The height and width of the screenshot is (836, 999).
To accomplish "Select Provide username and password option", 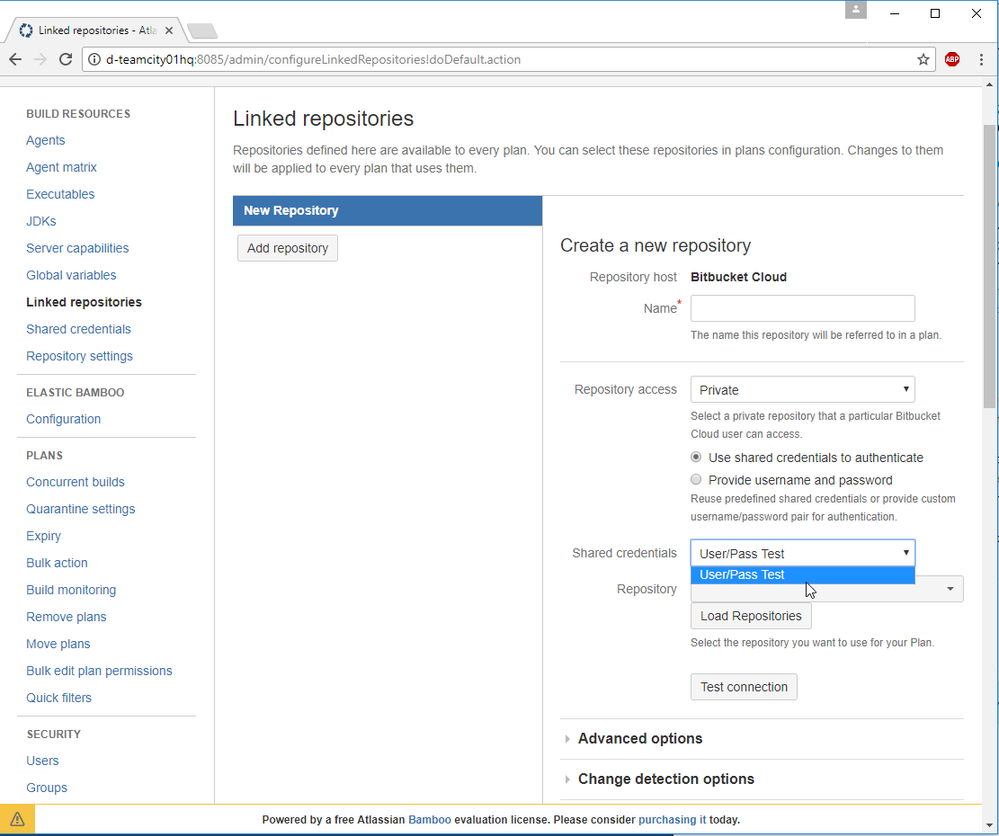I will (x=696, y=479).
